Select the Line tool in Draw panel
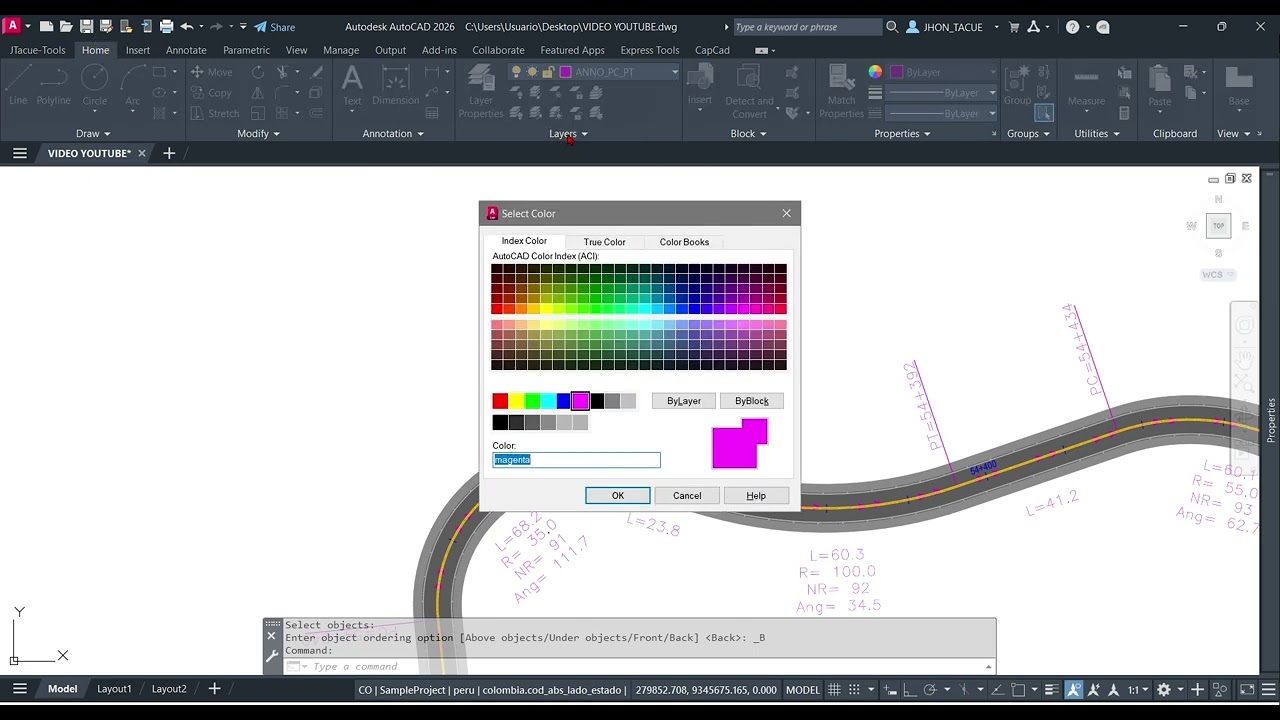This screenshot has height=720, width=1280. pyautogui.click(x=18, y=86)
